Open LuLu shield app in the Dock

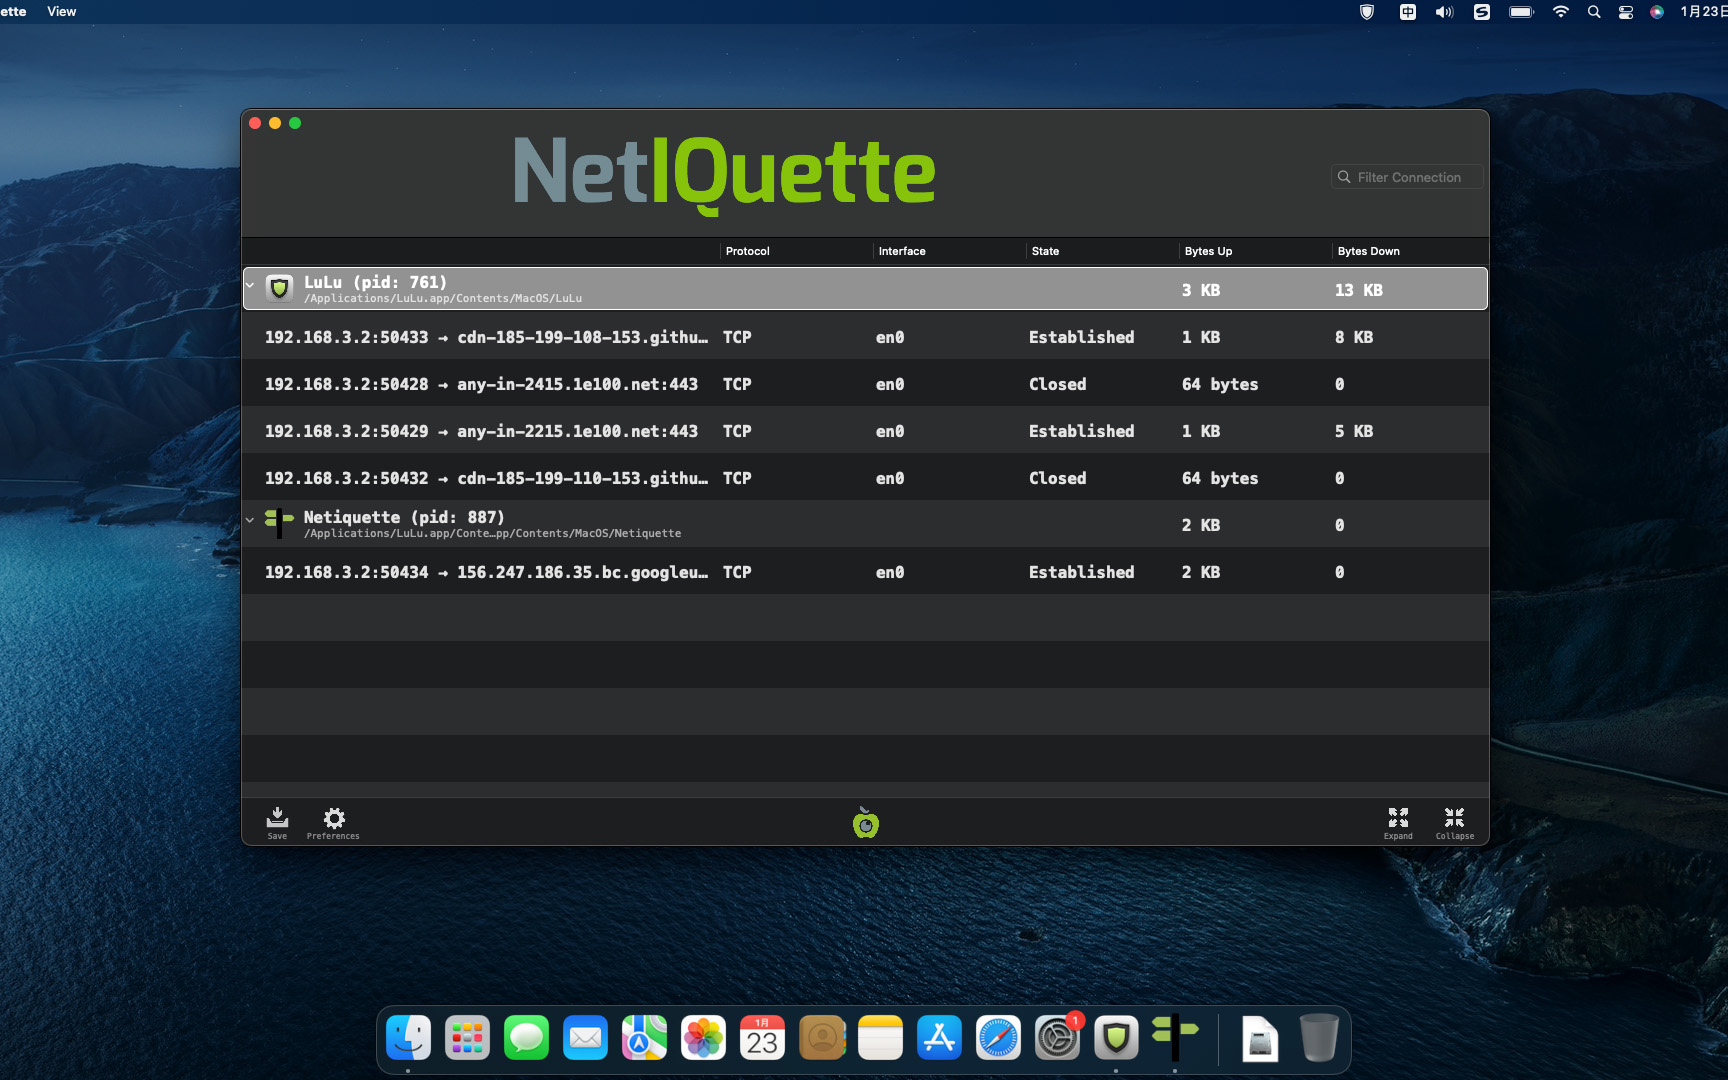click(x=1116, y=1038)
